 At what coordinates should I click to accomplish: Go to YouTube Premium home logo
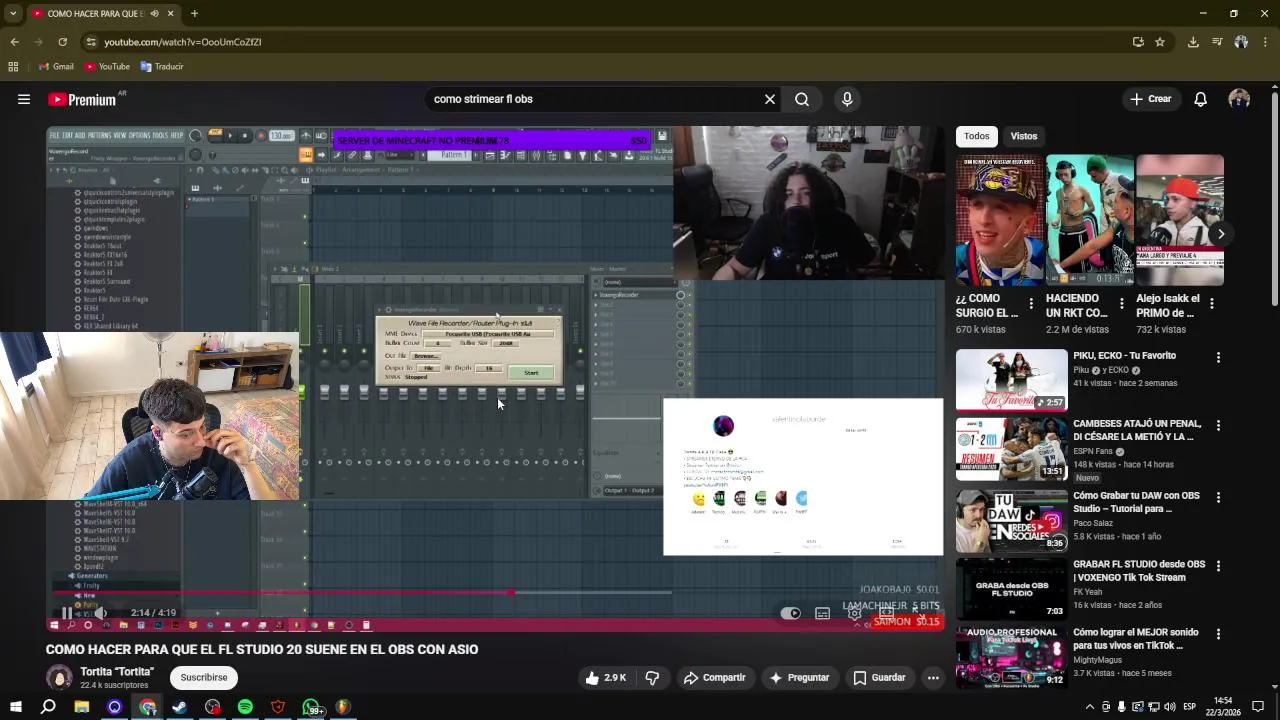tap(82, 99)
